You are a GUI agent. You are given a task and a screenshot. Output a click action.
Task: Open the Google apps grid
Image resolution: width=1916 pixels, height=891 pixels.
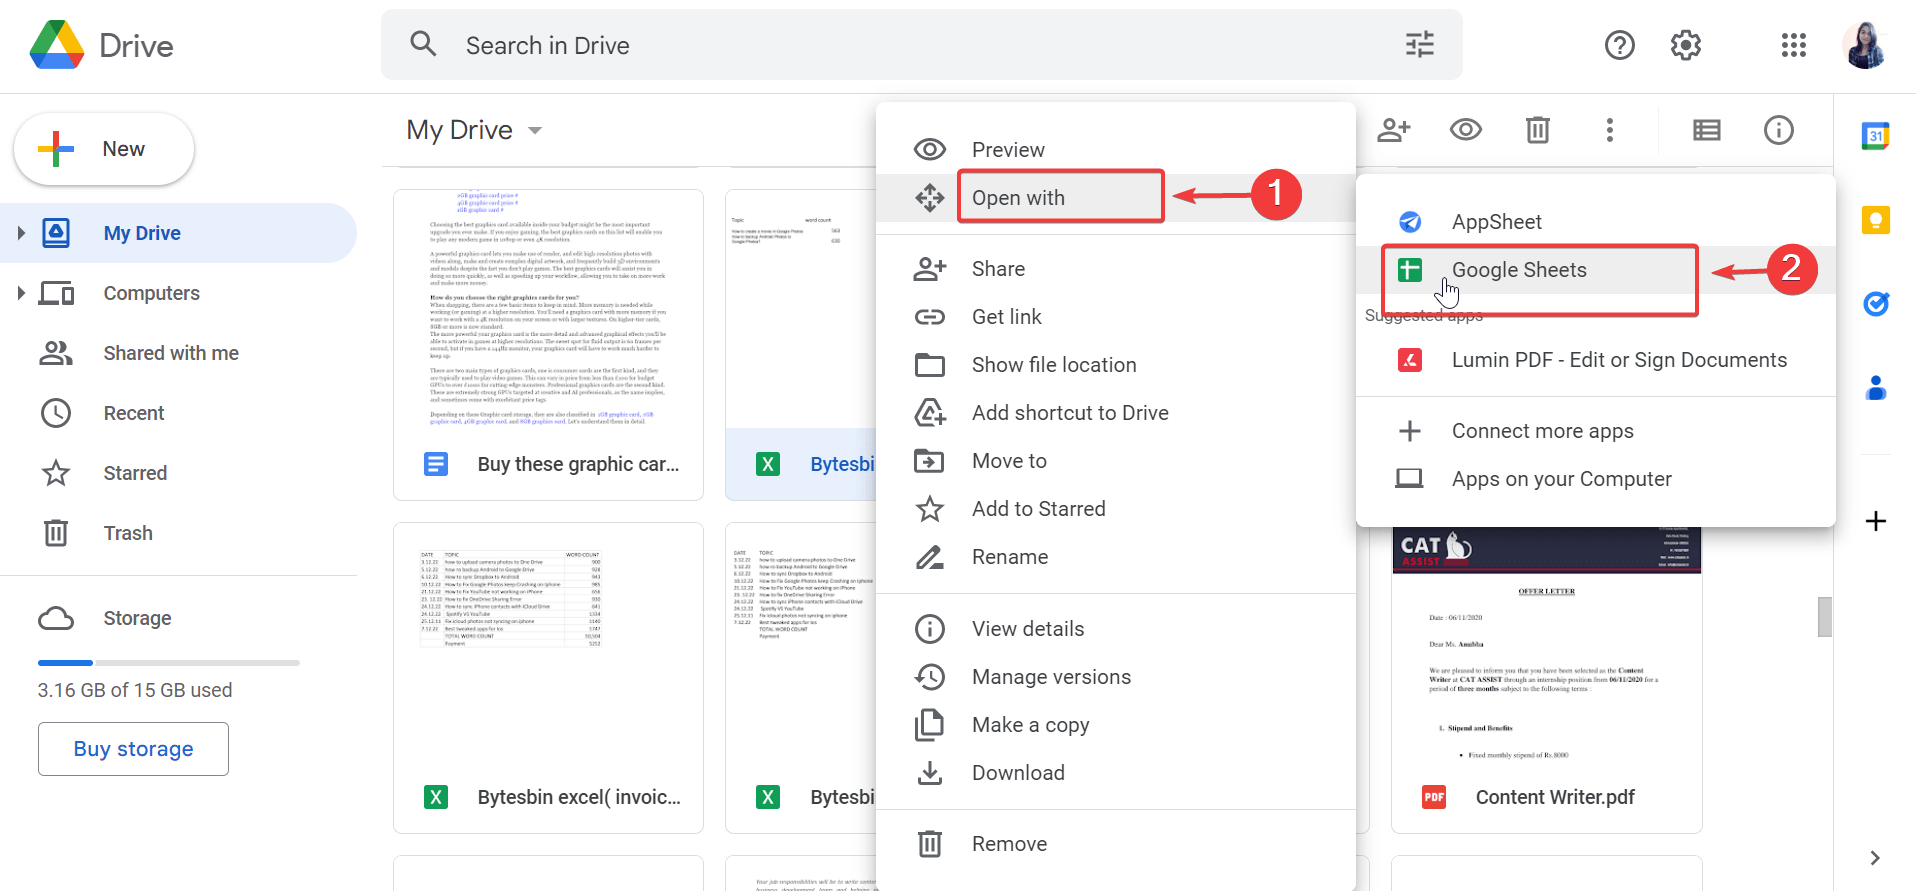1793,45
